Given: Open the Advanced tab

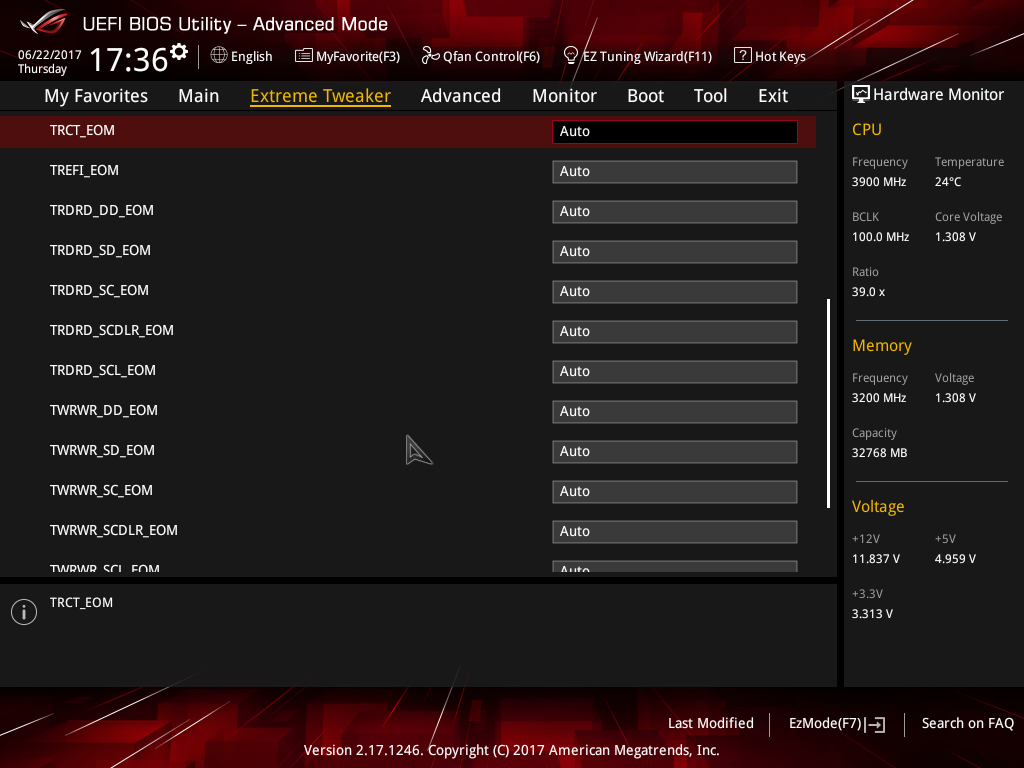Looking at the screenshot, I should point(461,96).
